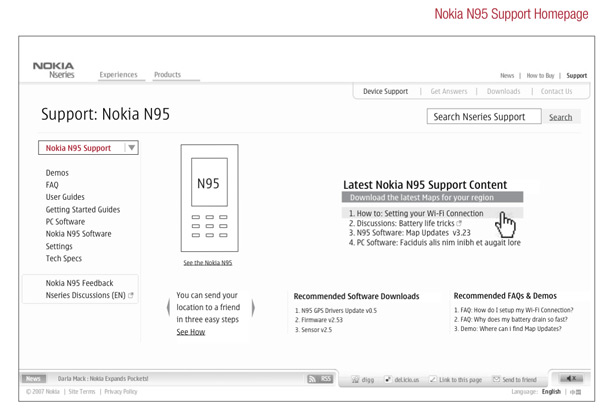Go to News in top navigation

point(507,76)
